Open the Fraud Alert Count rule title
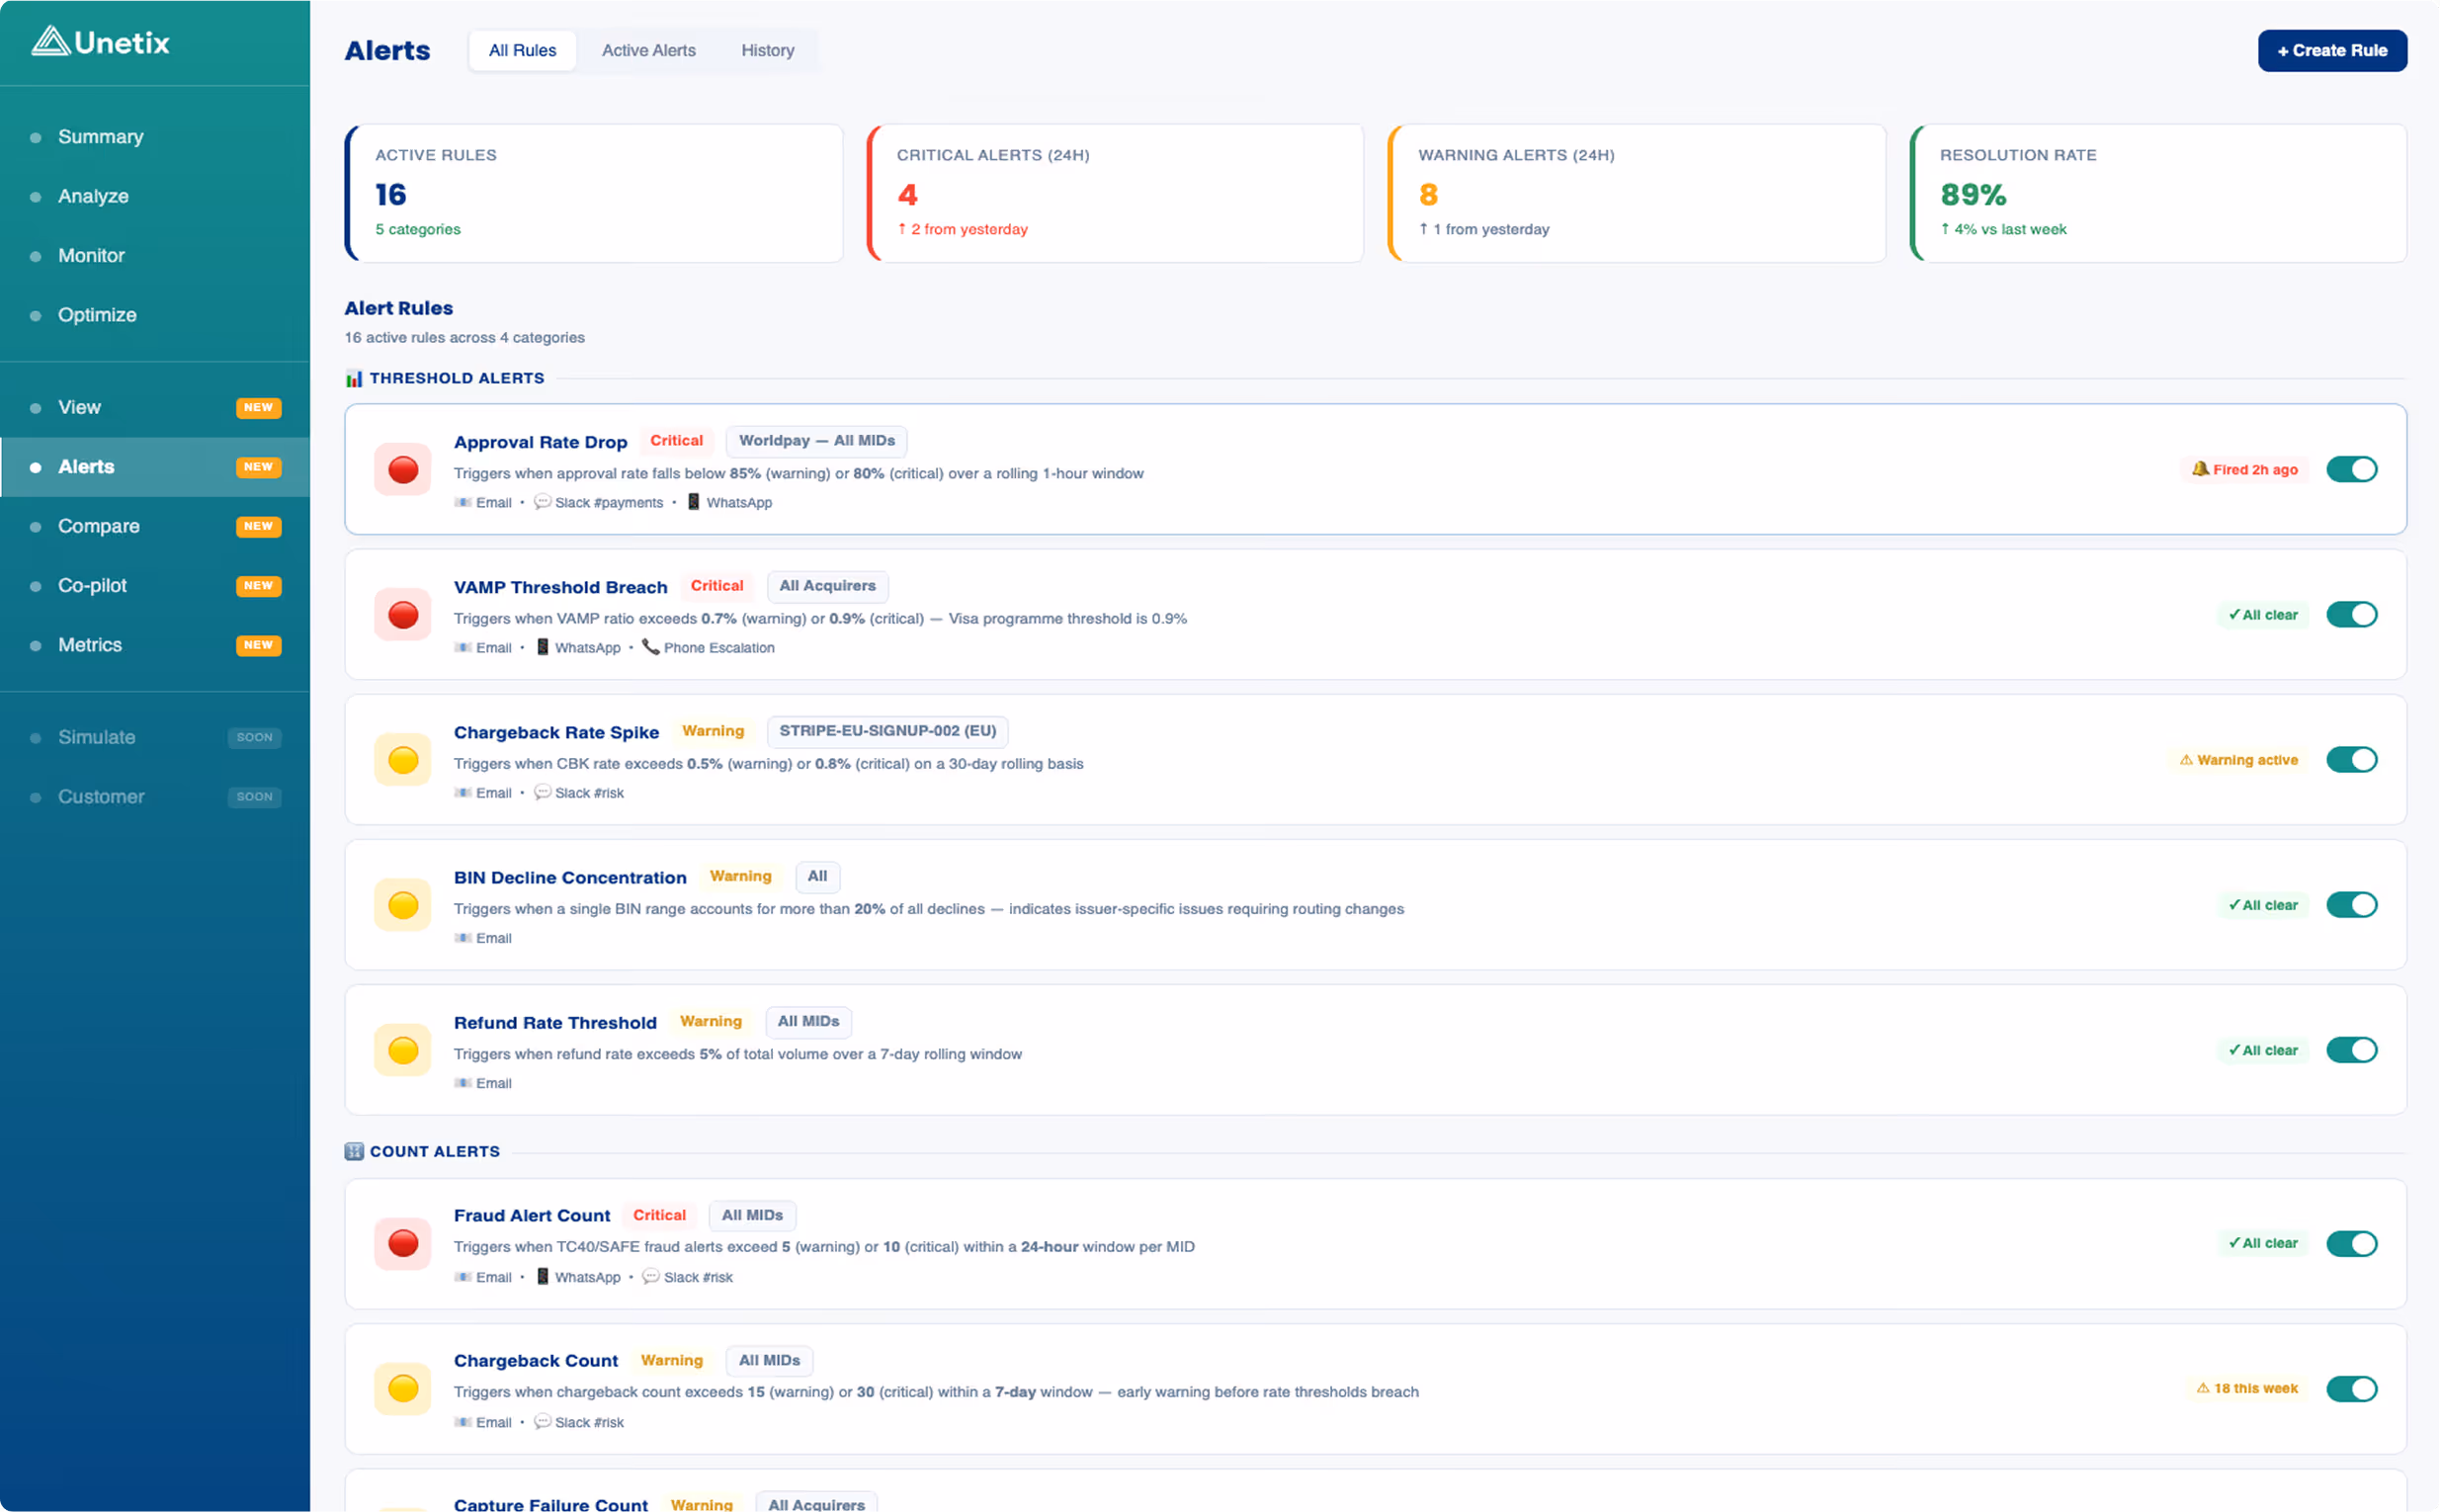2440x1512 pixels. [x=532, y=1214]
